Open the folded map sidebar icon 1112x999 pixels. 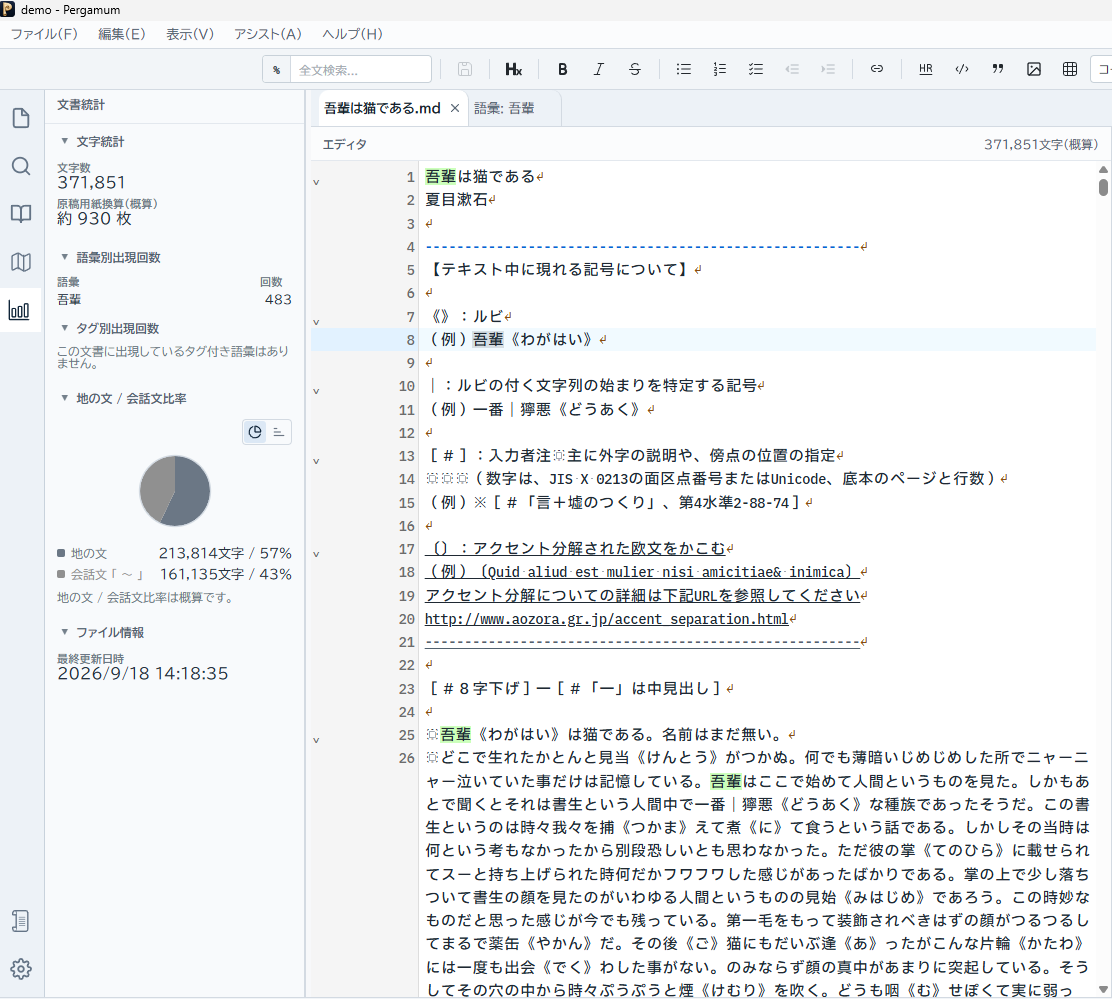pyautogui.click(x=21, y=262)
